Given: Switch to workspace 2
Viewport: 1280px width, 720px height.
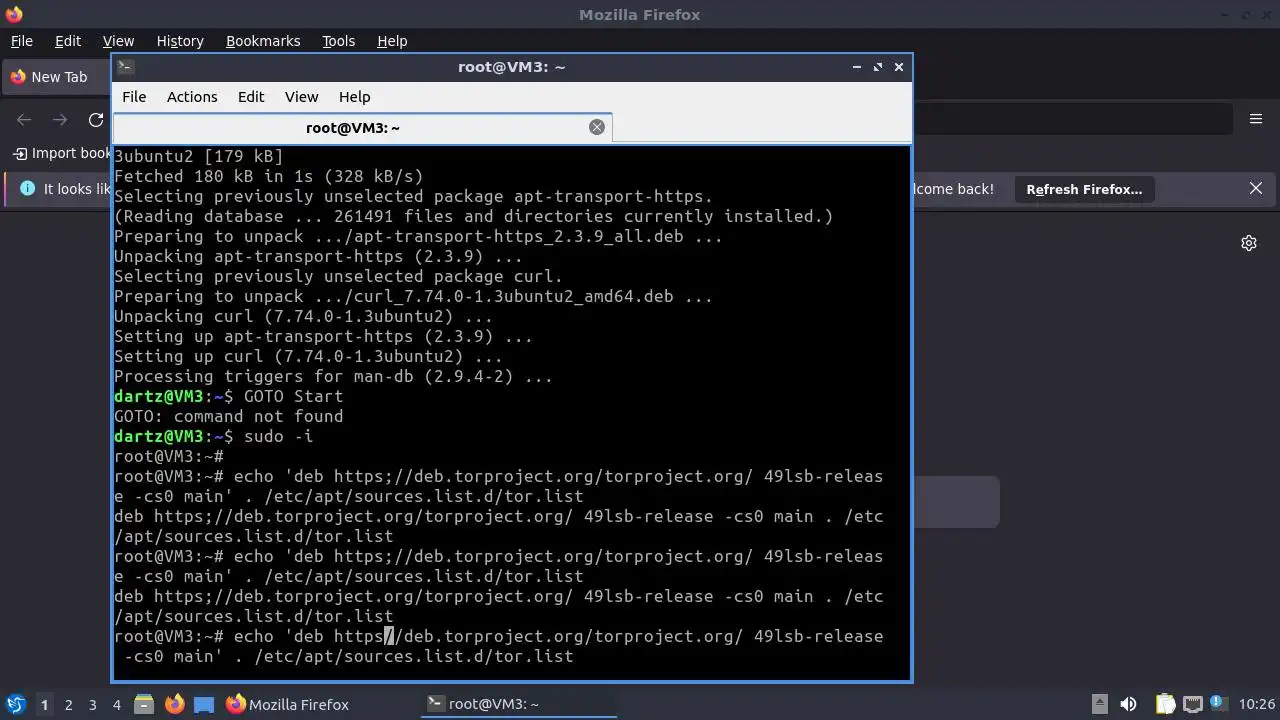Looking at the screenshot, I should coord(69,705).
